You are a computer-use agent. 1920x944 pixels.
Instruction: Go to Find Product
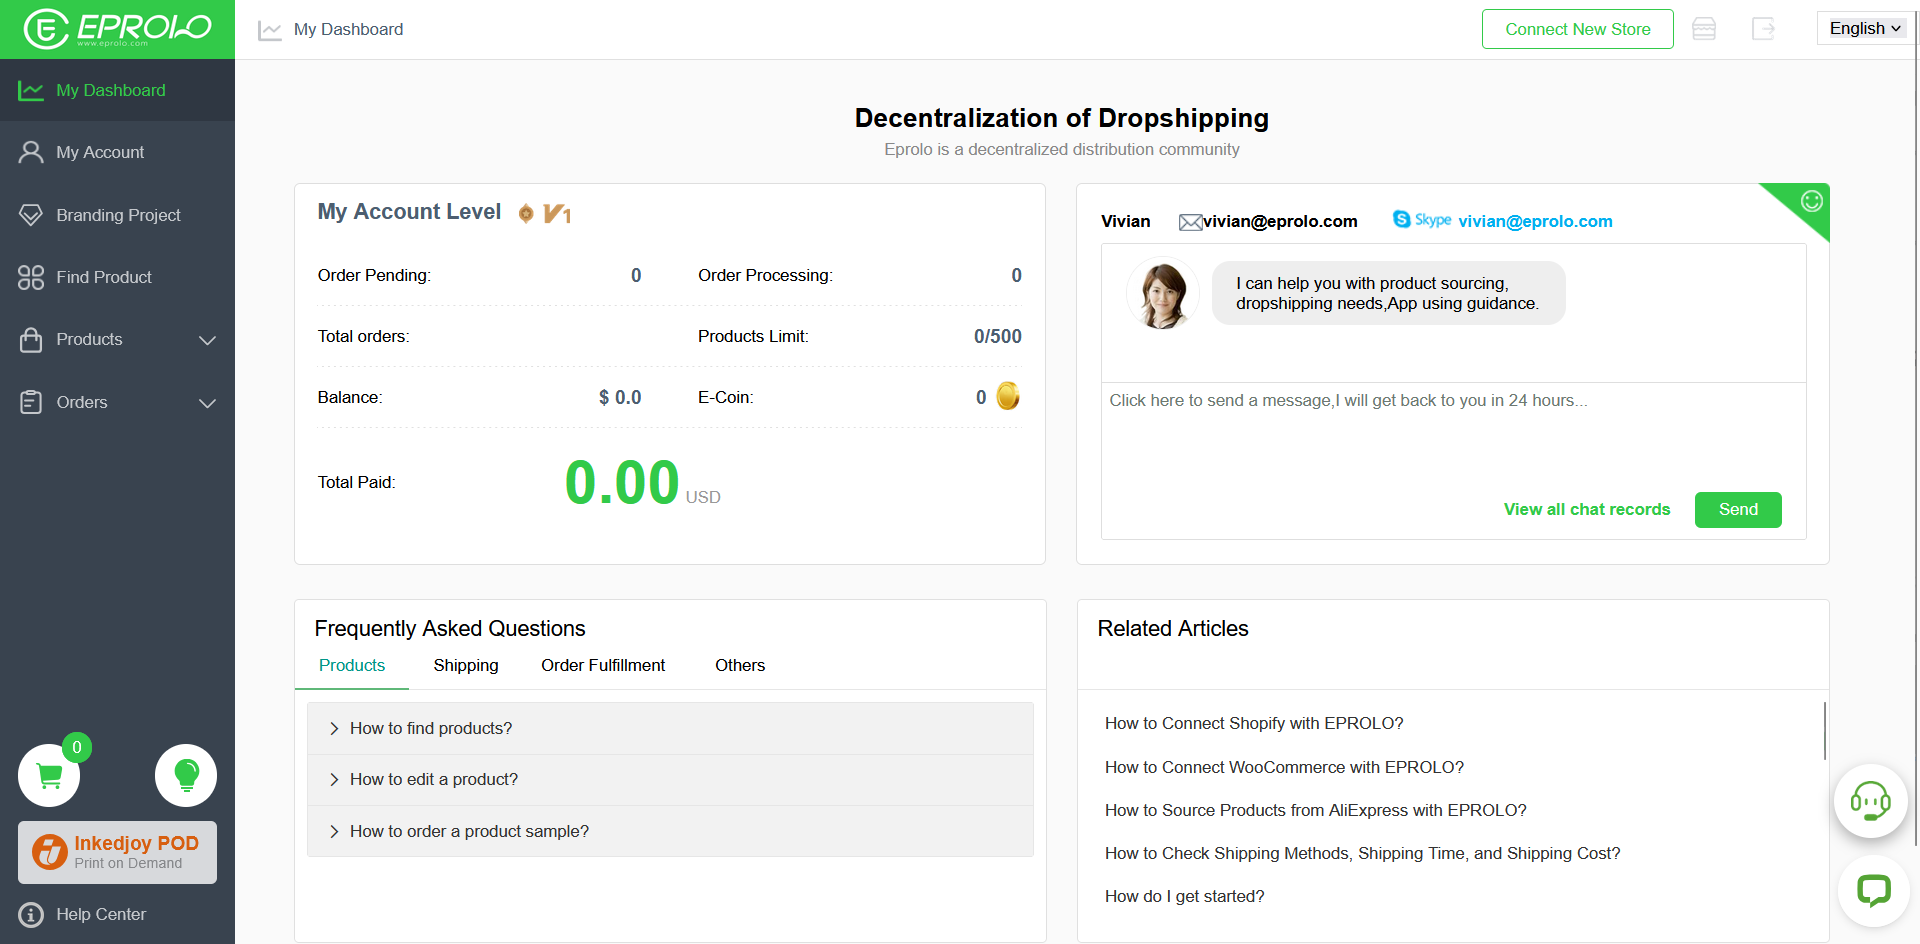click(x=117, y=277)
